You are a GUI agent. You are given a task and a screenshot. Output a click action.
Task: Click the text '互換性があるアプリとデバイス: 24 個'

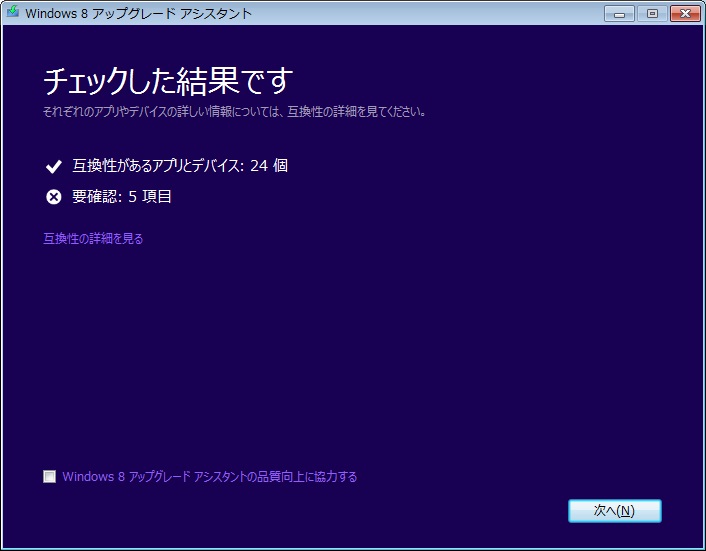coord(180,166)
